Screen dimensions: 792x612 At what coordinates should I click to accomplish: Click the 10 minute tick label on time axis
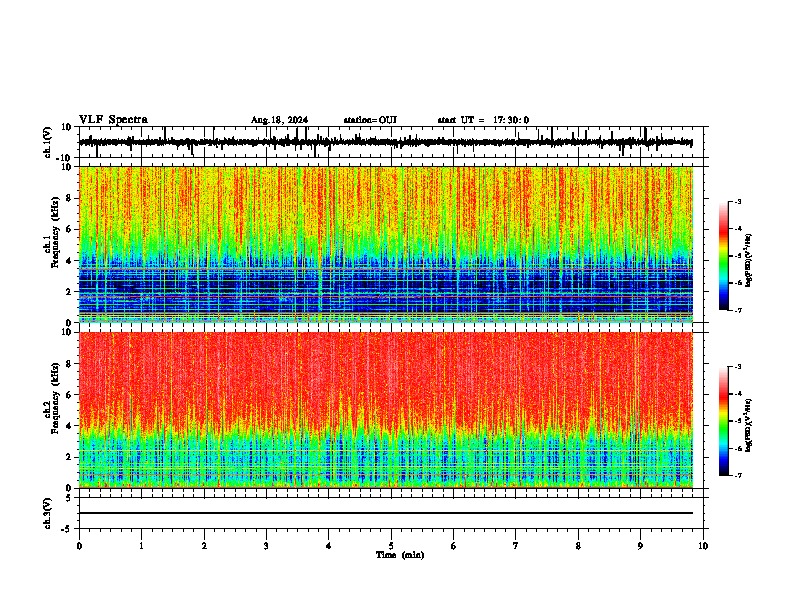(x=703, y=545)
